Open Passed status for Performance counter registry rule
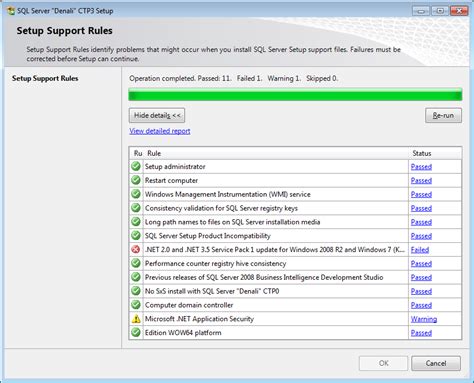 point(421,264)
